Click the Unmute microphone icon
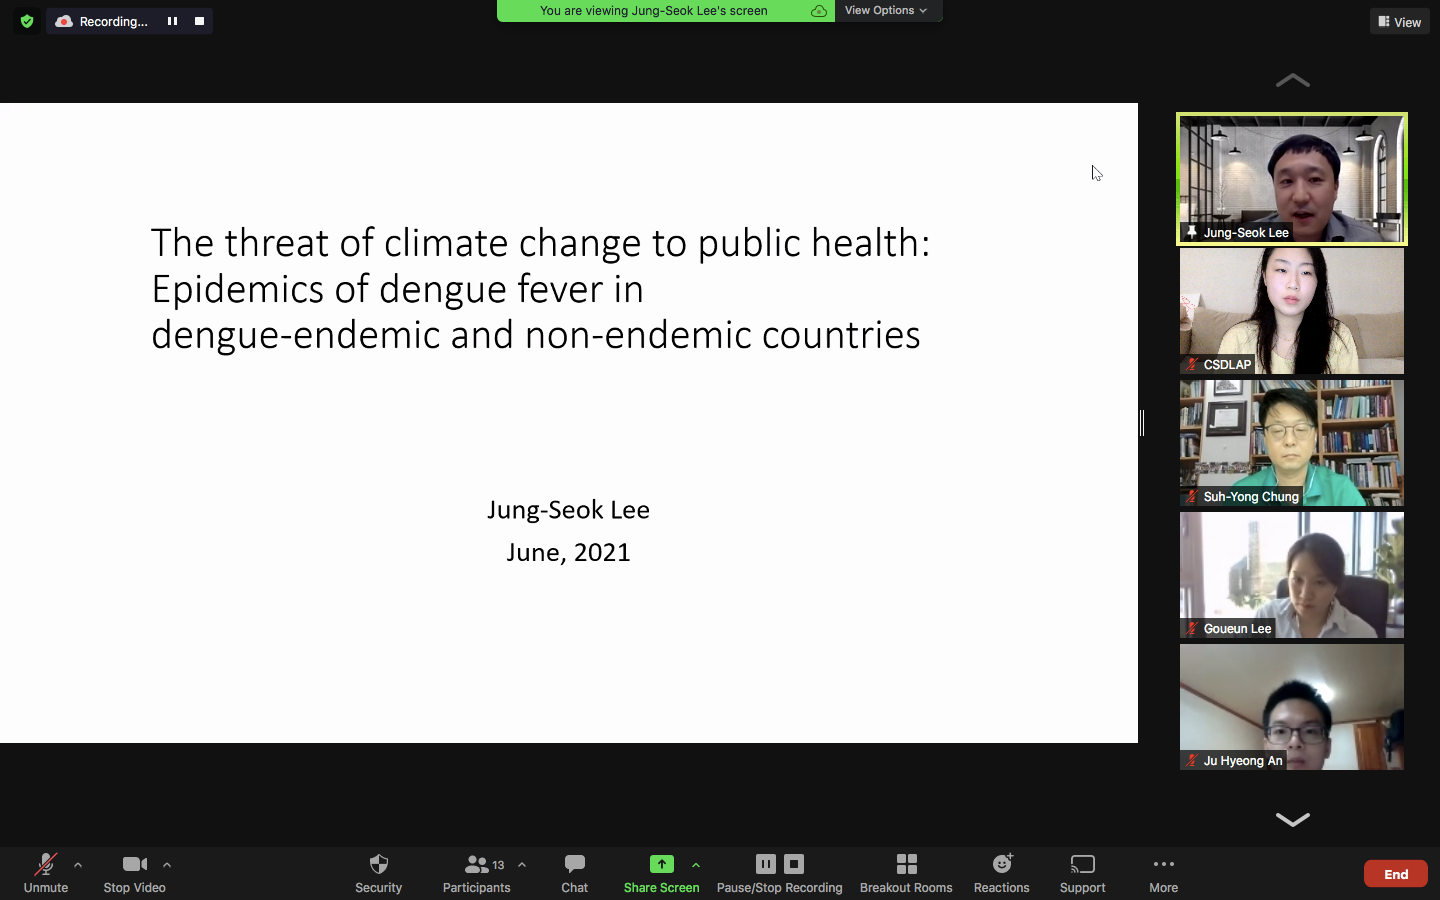This screenshot has width=1440, height=900. [45, 864]
